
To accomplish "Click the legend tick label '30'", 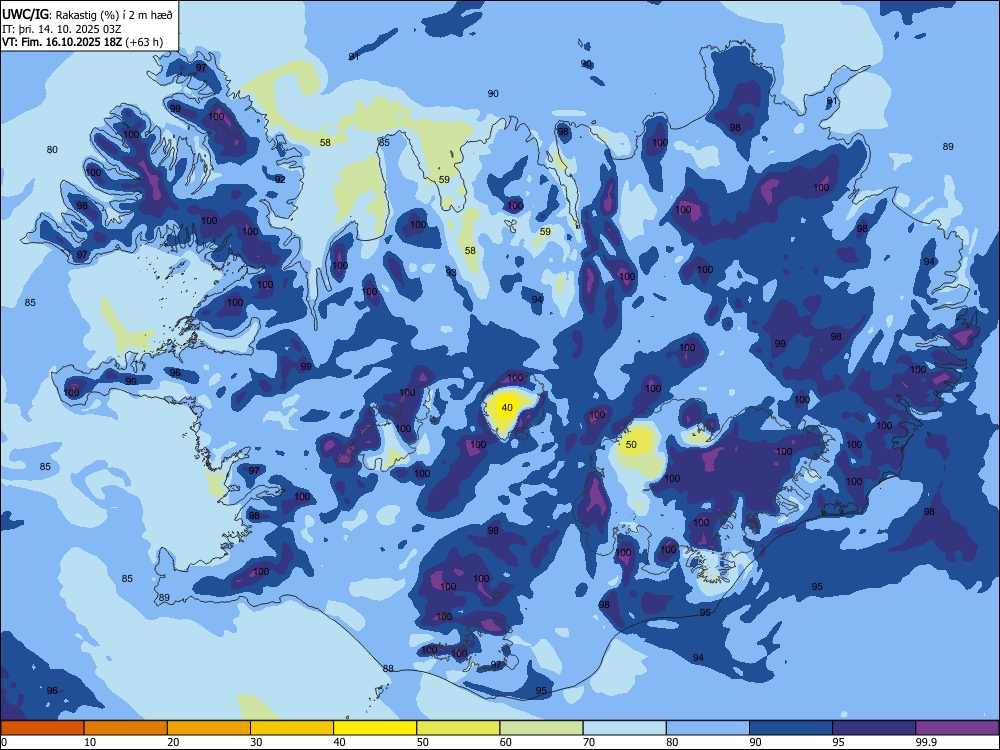I will click(x=256, y=742).
